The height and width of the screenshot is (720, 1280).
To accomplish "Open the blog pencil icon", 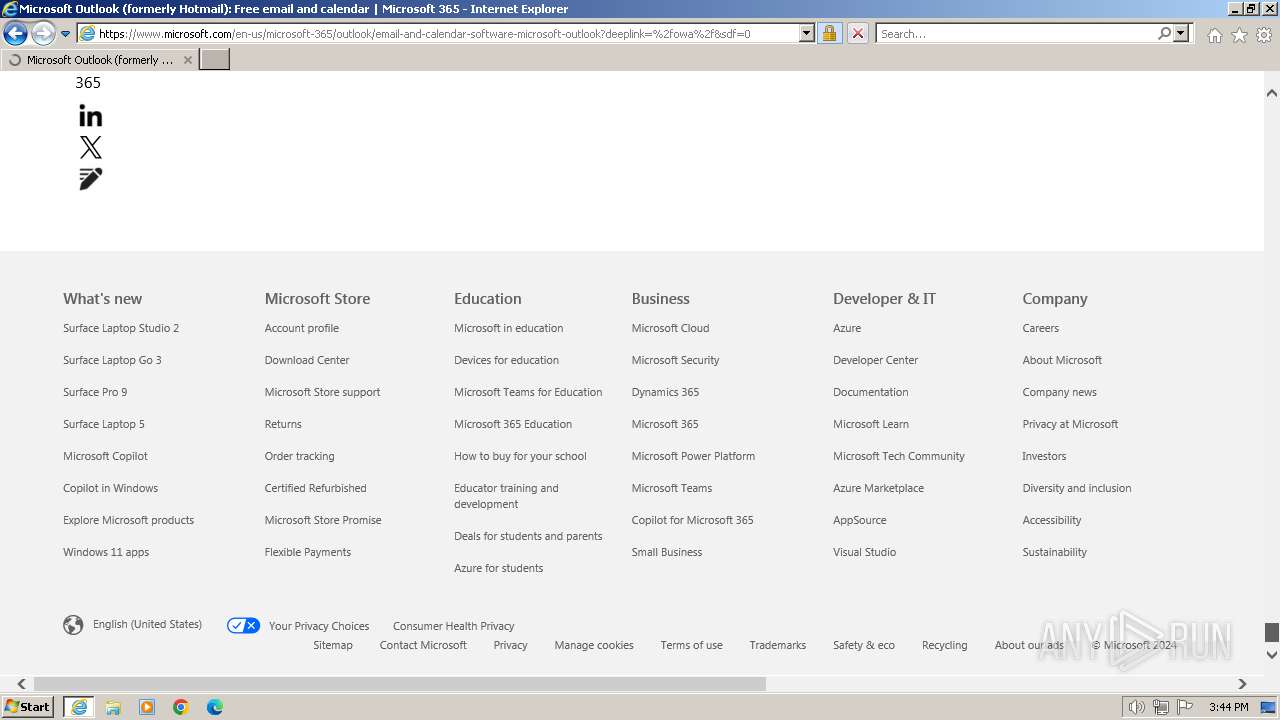I will pyautogui.click(x=91, y=179).
